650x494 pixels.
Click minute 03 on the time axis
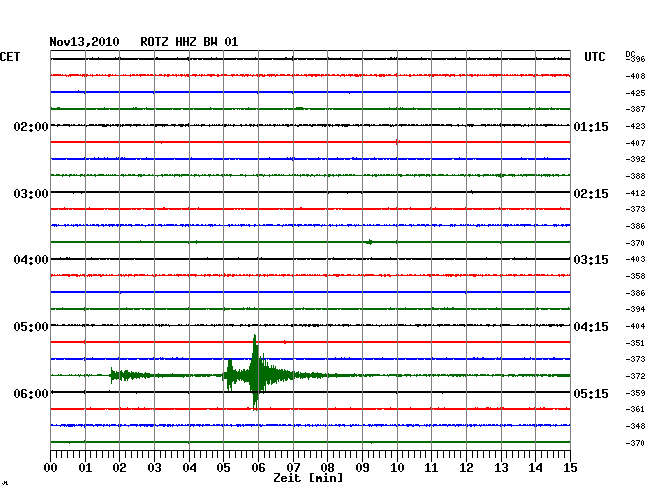[154, 468]
